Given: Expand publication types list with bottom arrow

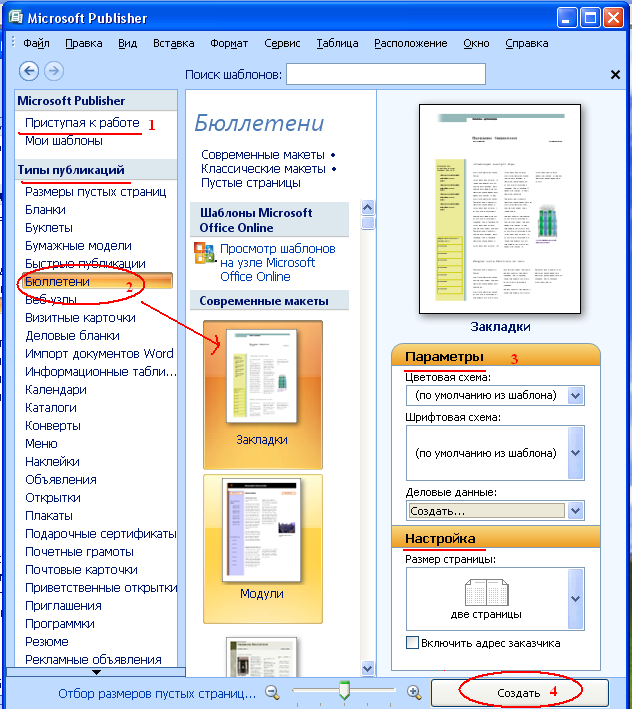Looking at the screenshot, I should pos(96,672).
